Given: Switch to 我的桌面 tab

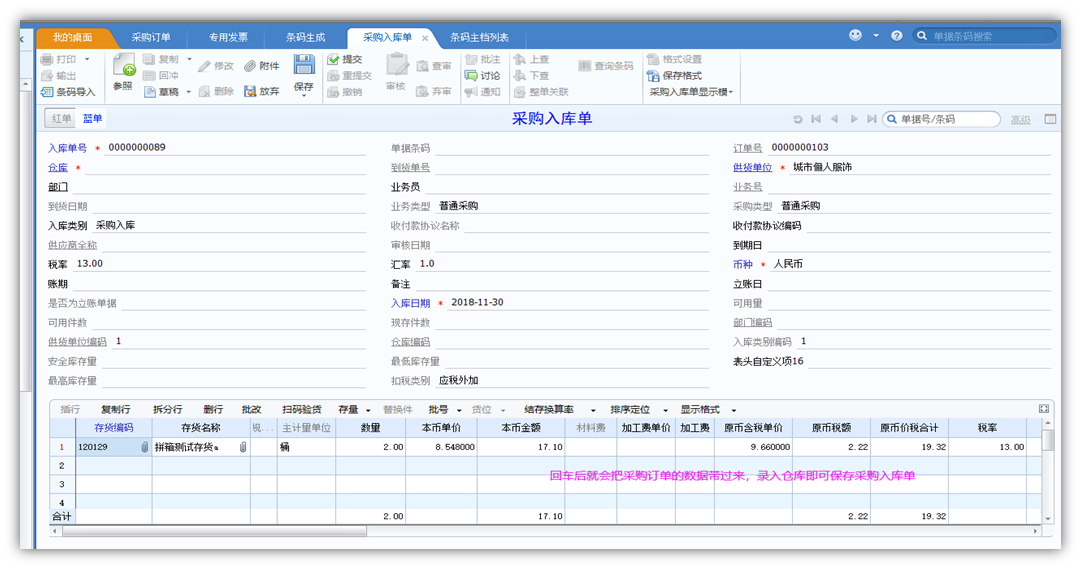Looking at the screenshot, I should pos(72,37).
